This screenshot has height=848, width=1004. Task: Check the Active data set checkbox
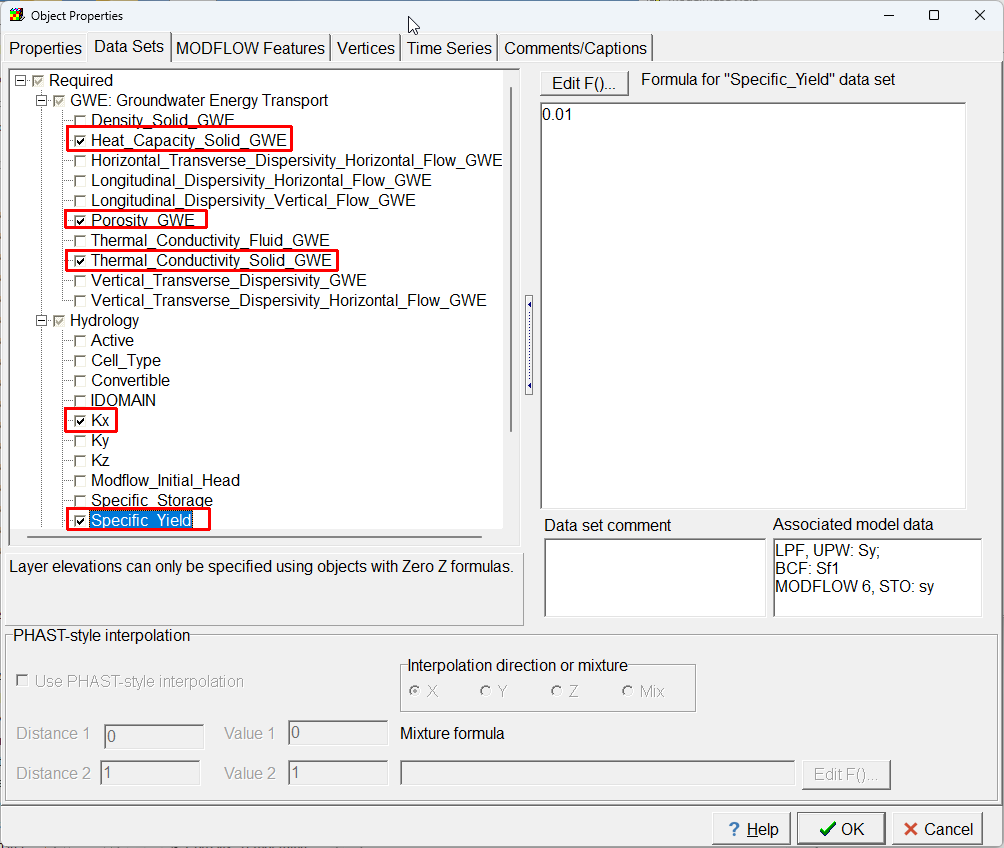coord(80,341)
